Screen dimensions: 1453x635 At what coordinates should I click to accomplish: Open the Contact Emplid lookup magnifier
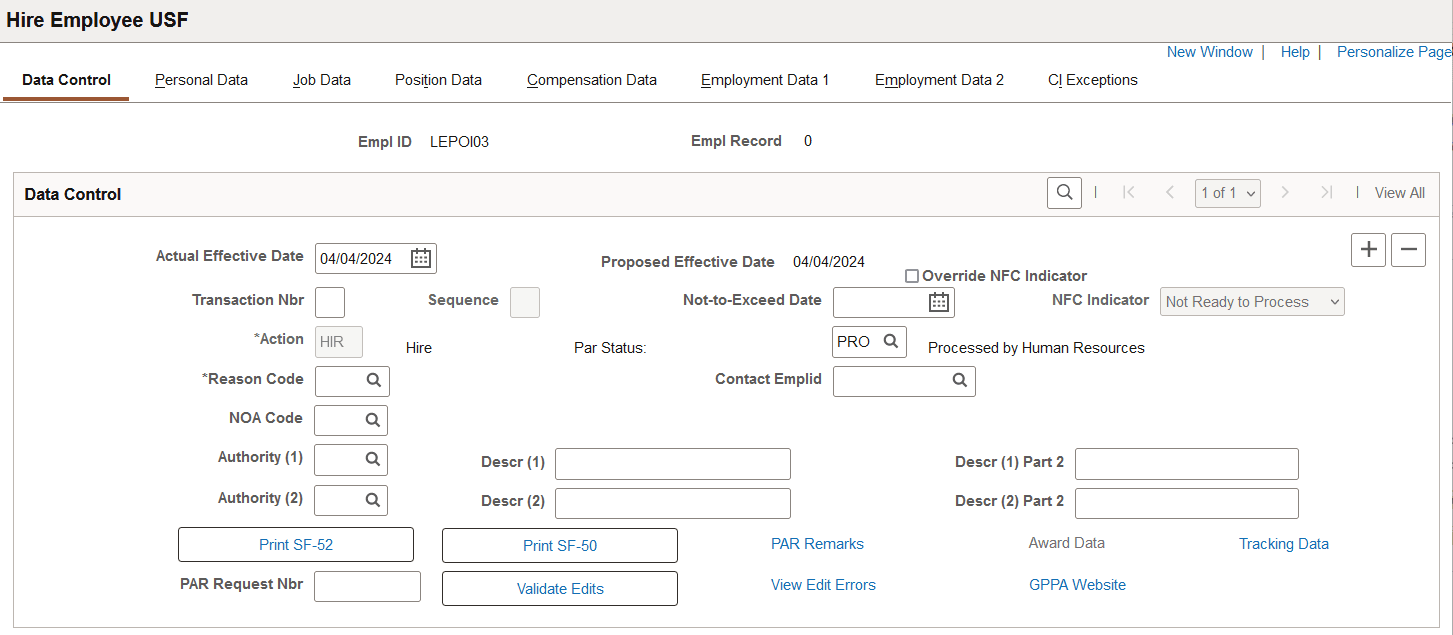[959, 381]
